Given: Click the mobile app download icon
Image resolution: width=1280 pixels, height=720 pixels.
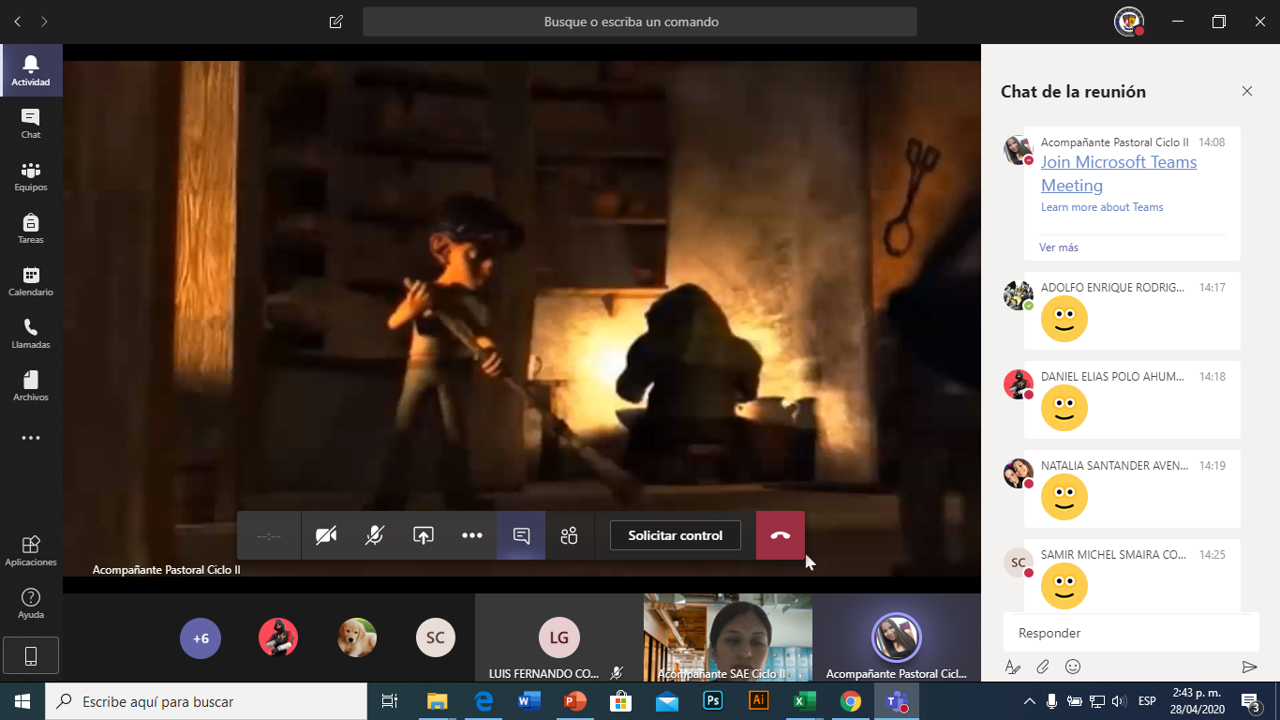Looking at the screenshot, I should (x=31, y=656).
